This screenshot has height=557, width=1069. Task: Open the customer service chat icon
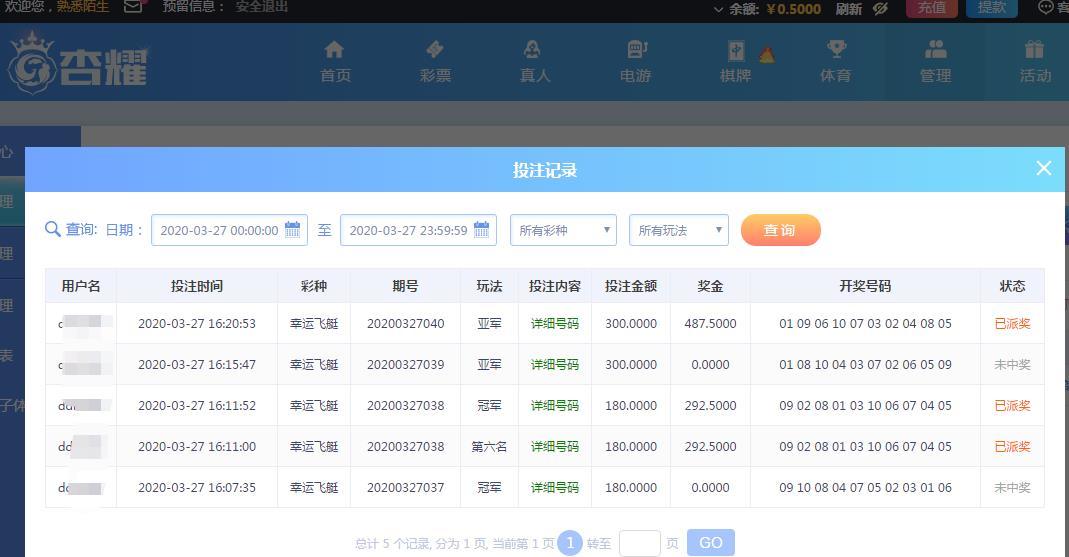[x=1045, y=7]
